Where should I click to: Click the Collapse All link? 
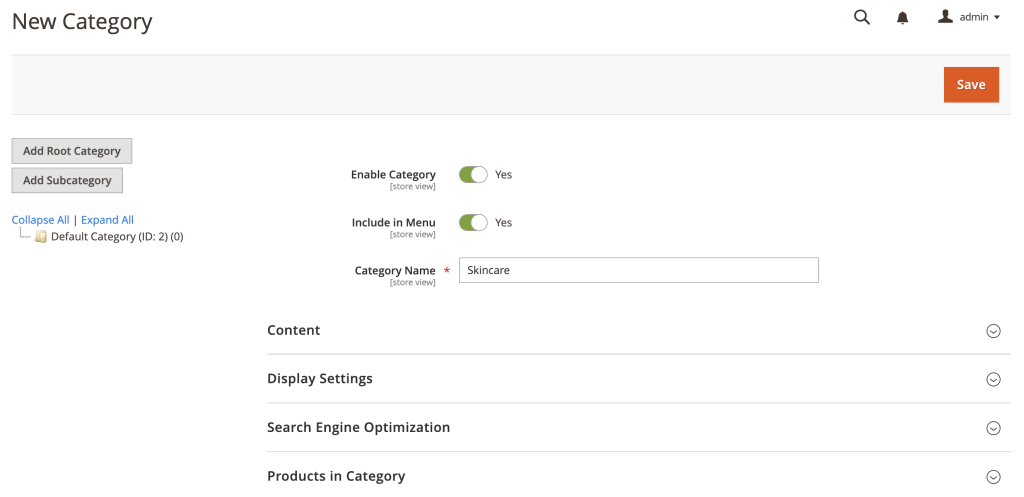(40, 220)
